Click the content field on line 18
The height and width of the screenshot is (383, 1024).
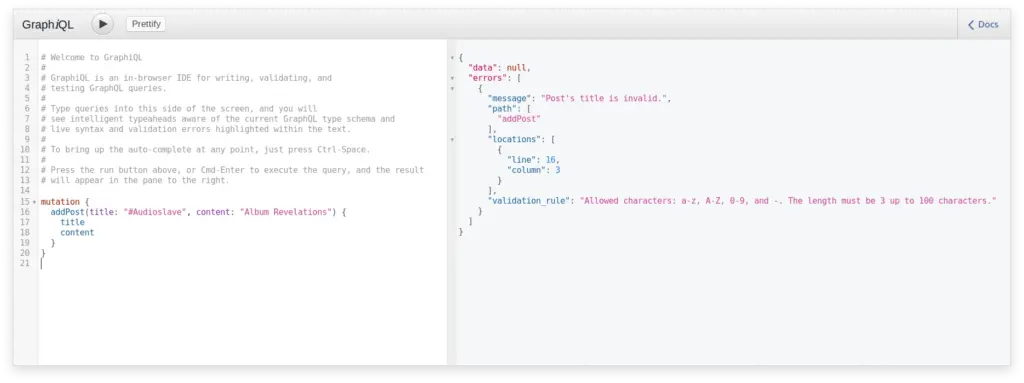77,232
